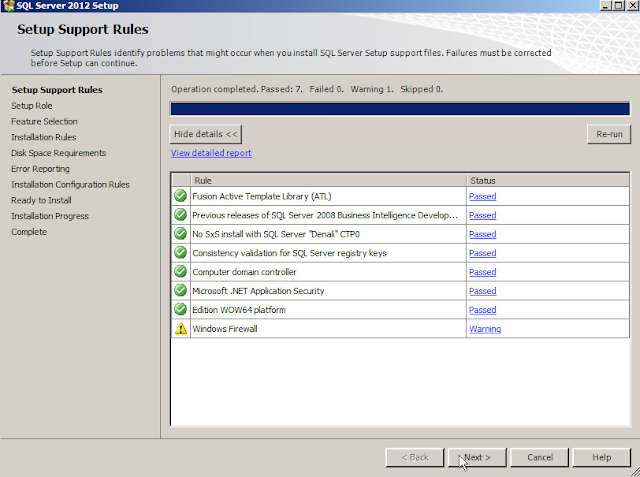Click the disabled Back button

[415, 457]
